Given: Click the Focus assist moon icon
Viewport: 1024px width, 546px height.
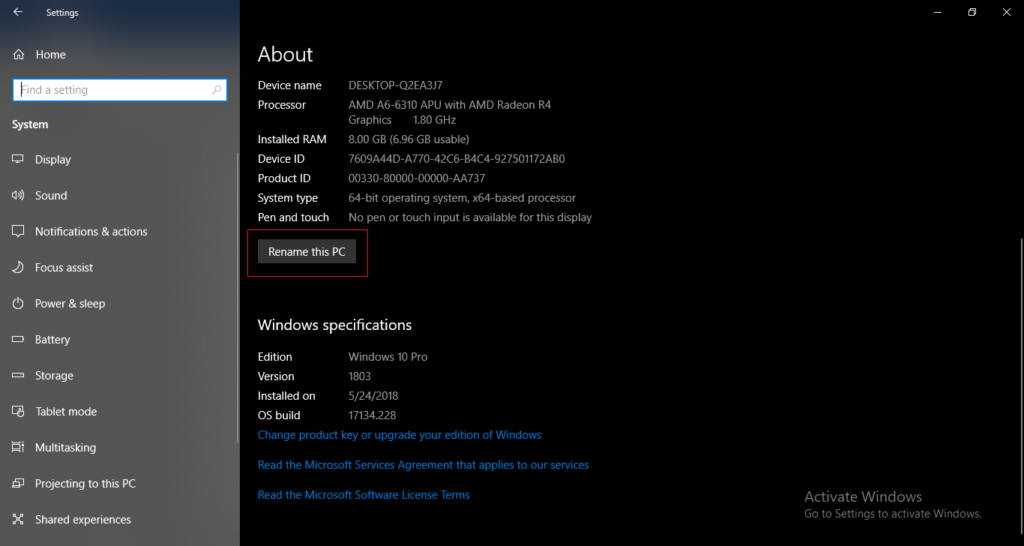Looking at the screenshot, I should click(x=18, y=267).
